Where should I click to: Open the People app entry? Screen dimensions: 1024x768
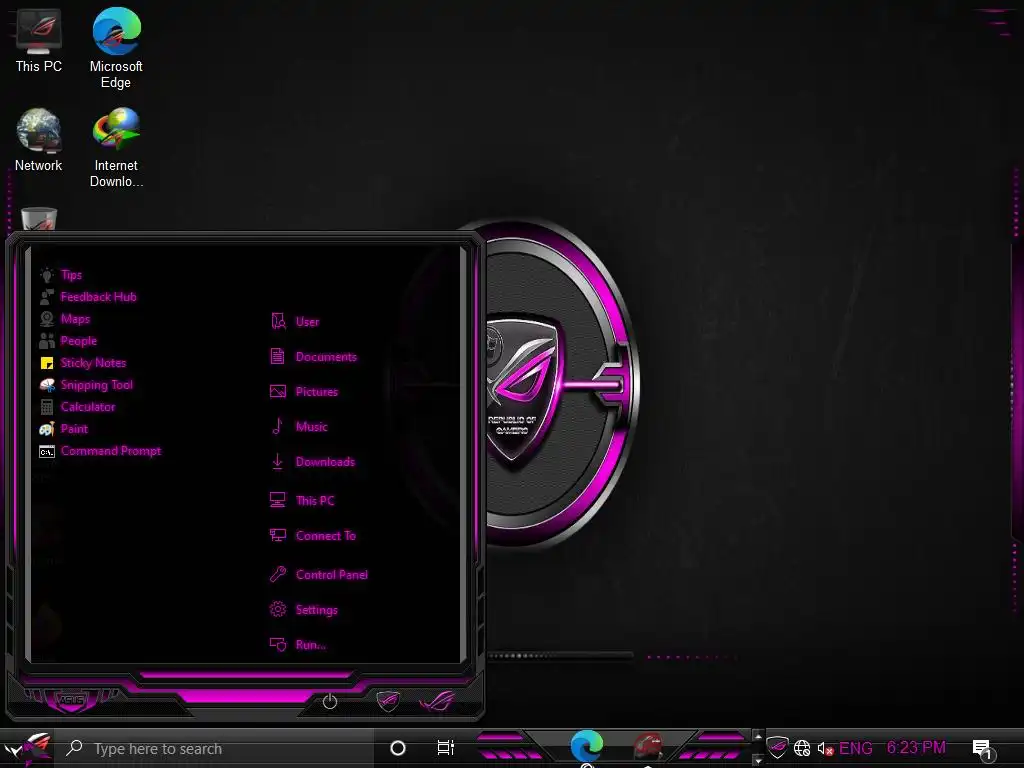click(68, 341)
